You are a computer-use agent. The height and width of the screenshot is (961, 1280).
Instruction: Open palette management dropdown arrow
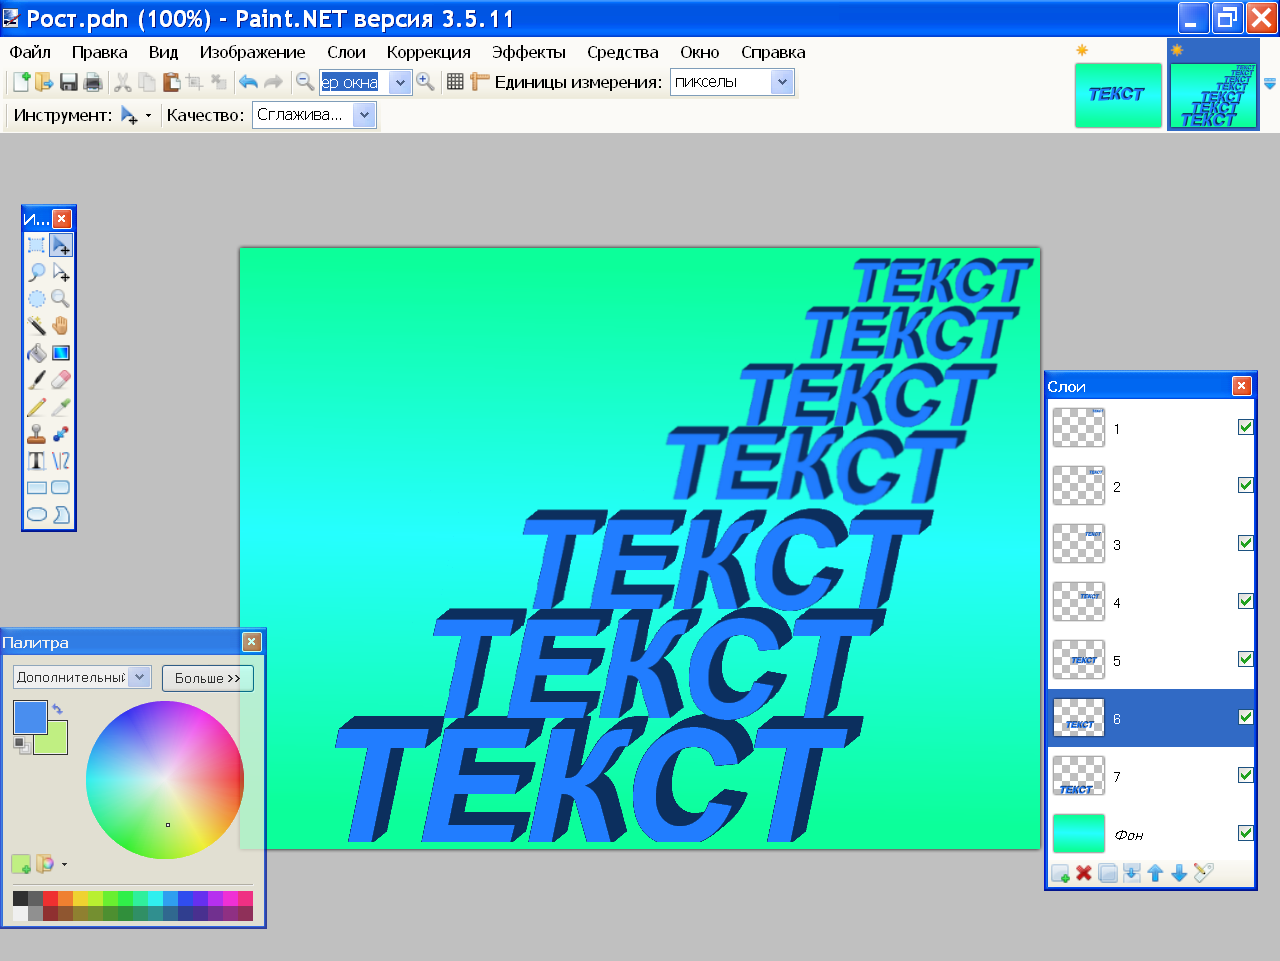tap(65, 864)
